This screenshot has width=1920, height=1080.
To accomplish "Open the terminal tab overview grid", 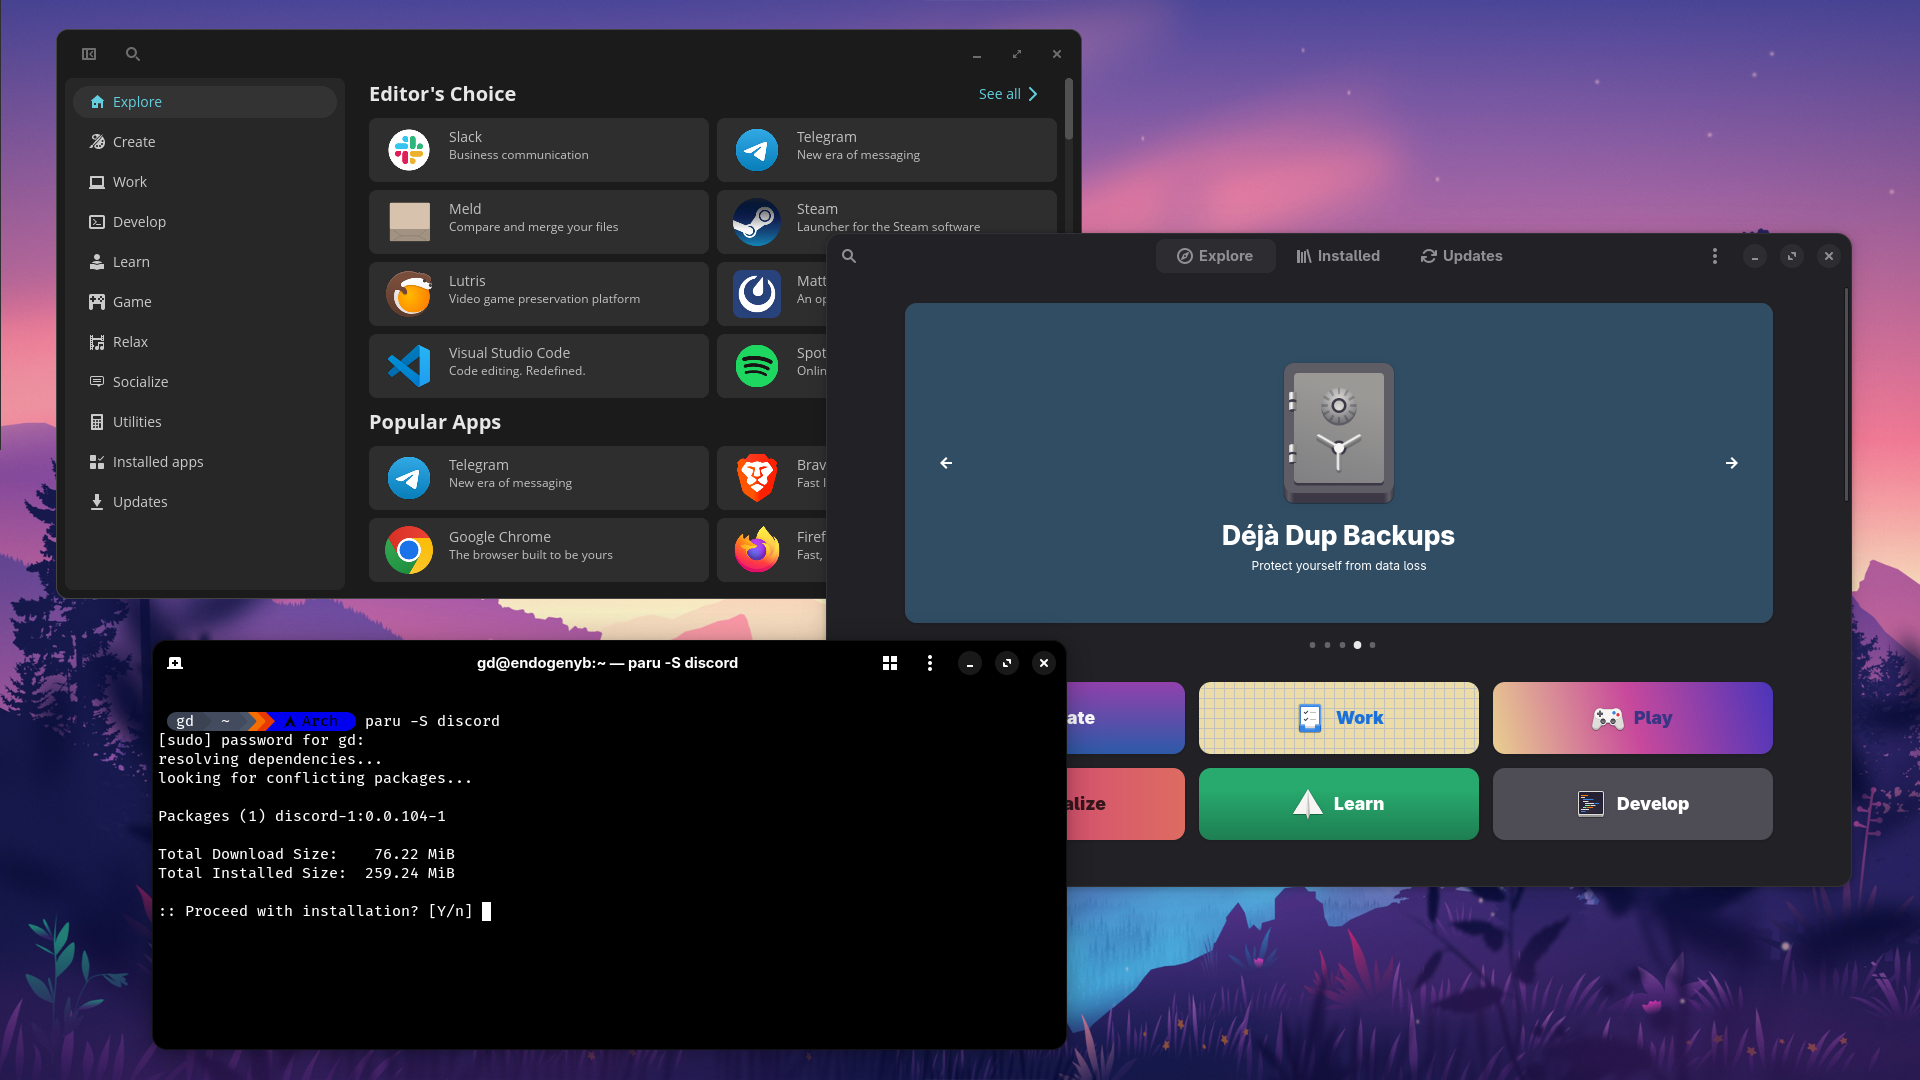I will pos(890,663).
